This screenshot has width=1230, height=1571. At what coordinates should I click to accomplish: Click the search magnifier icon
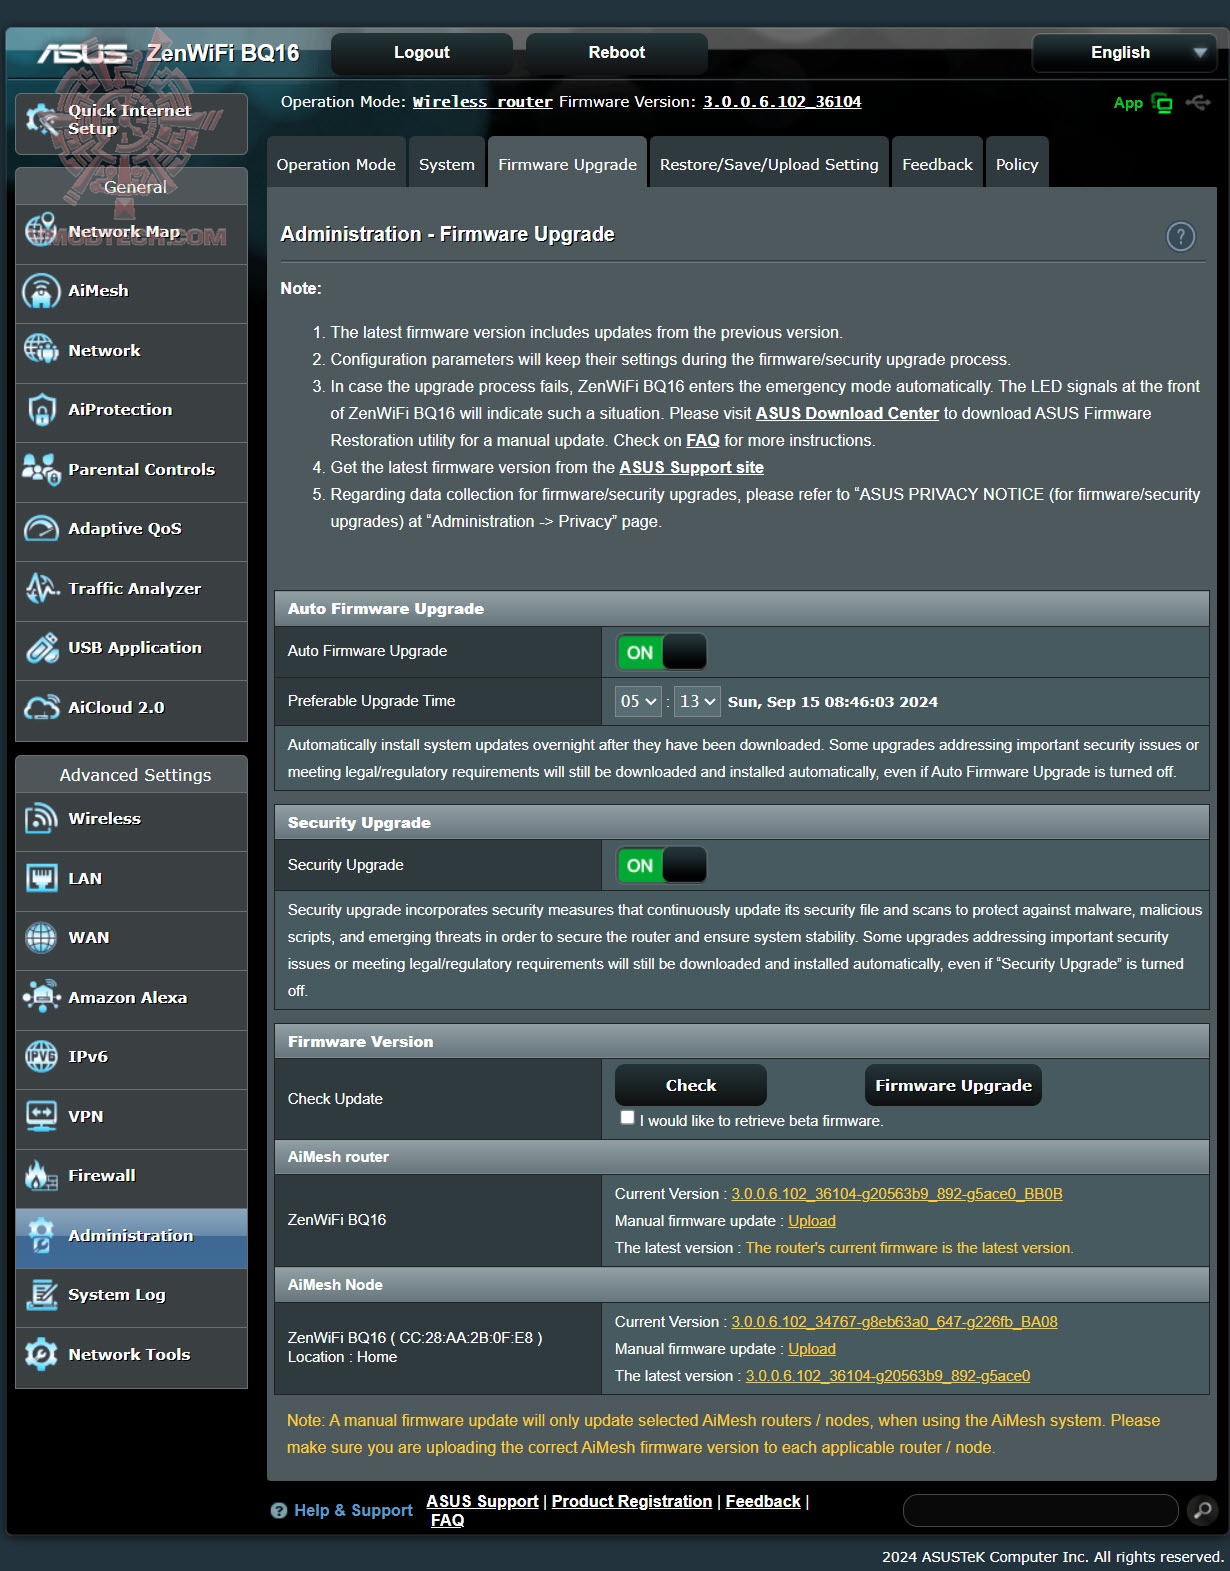[1202, 1510]
